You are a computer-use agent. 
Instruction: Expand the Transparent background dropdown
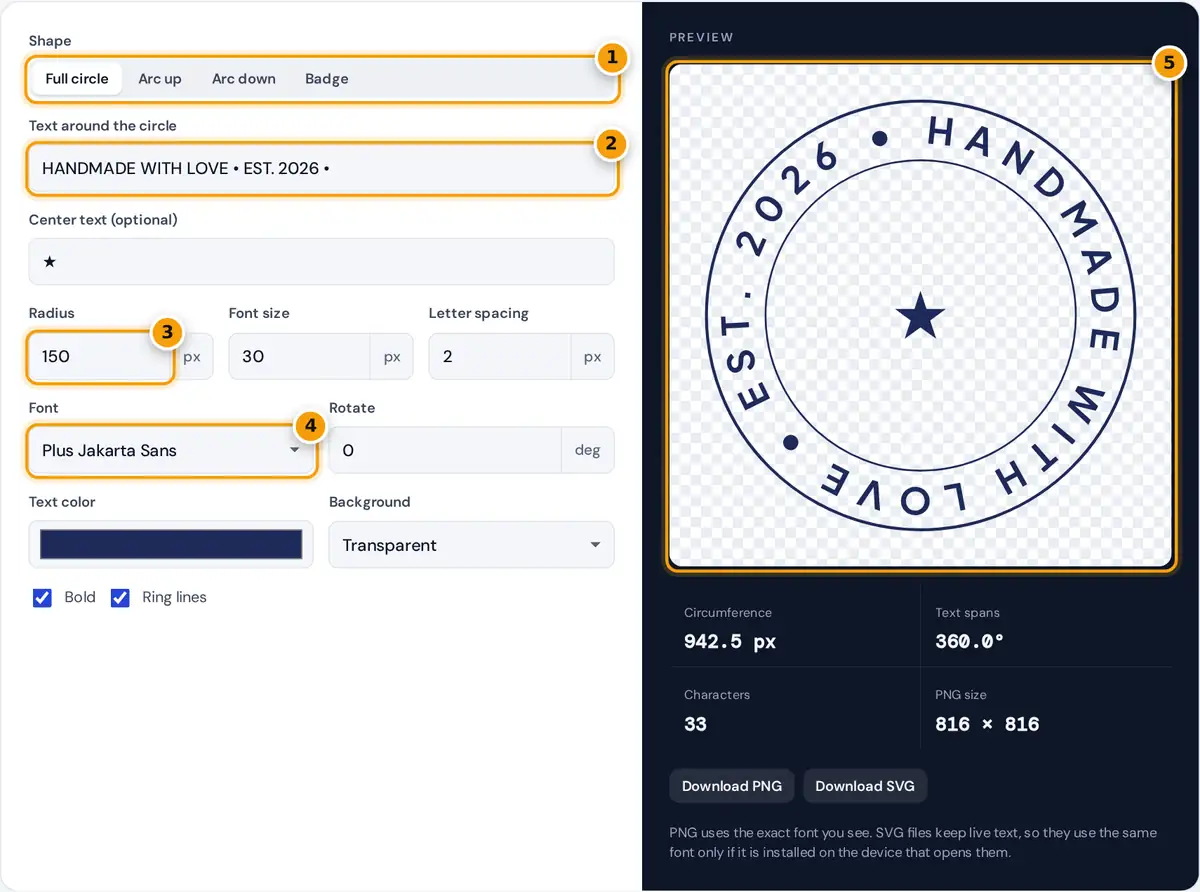coord(471,545)
